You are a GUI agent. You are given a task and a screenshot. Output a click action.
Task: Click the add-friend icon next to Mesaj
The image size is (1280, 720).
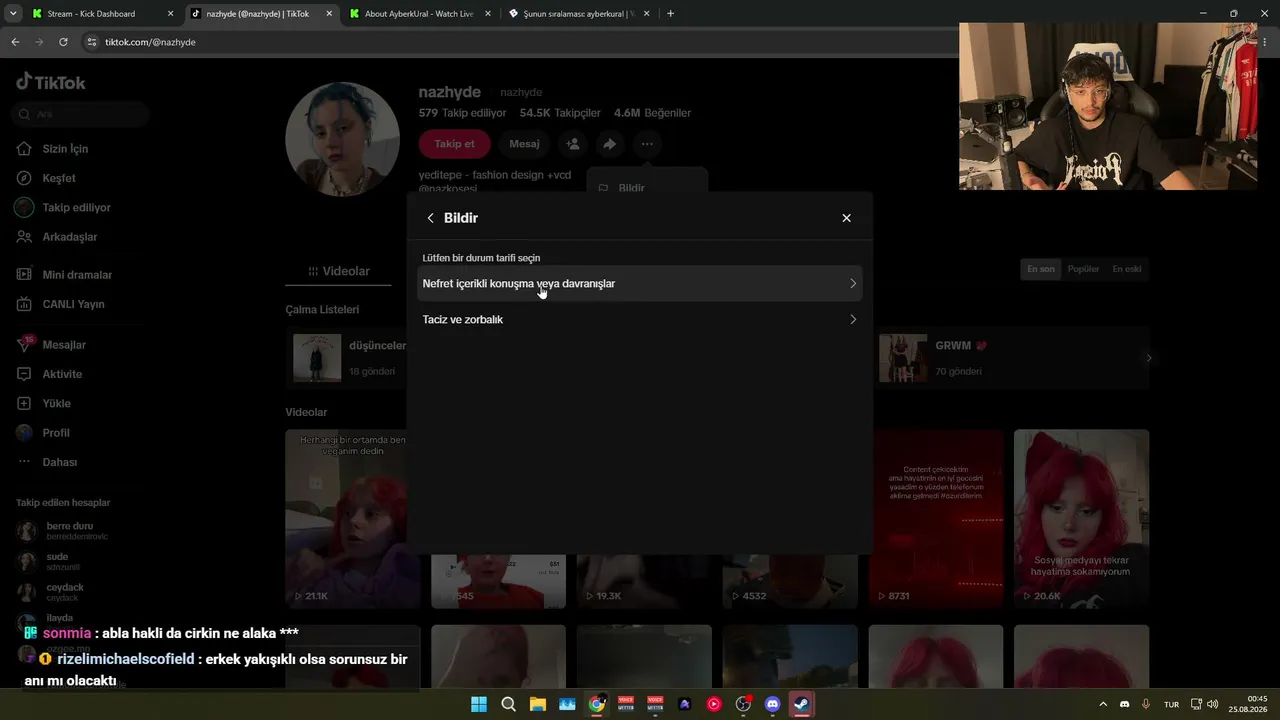tap(573, 144)
